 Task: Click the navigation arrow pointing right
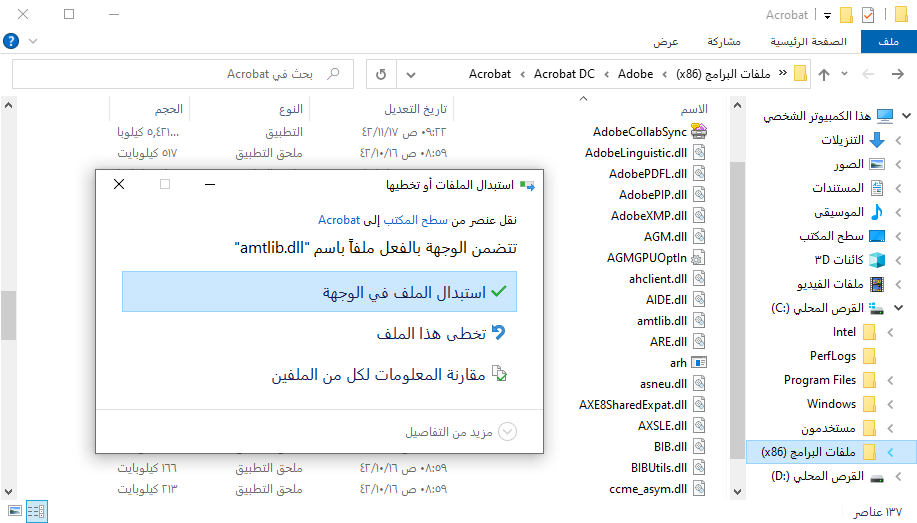[898, 74]
